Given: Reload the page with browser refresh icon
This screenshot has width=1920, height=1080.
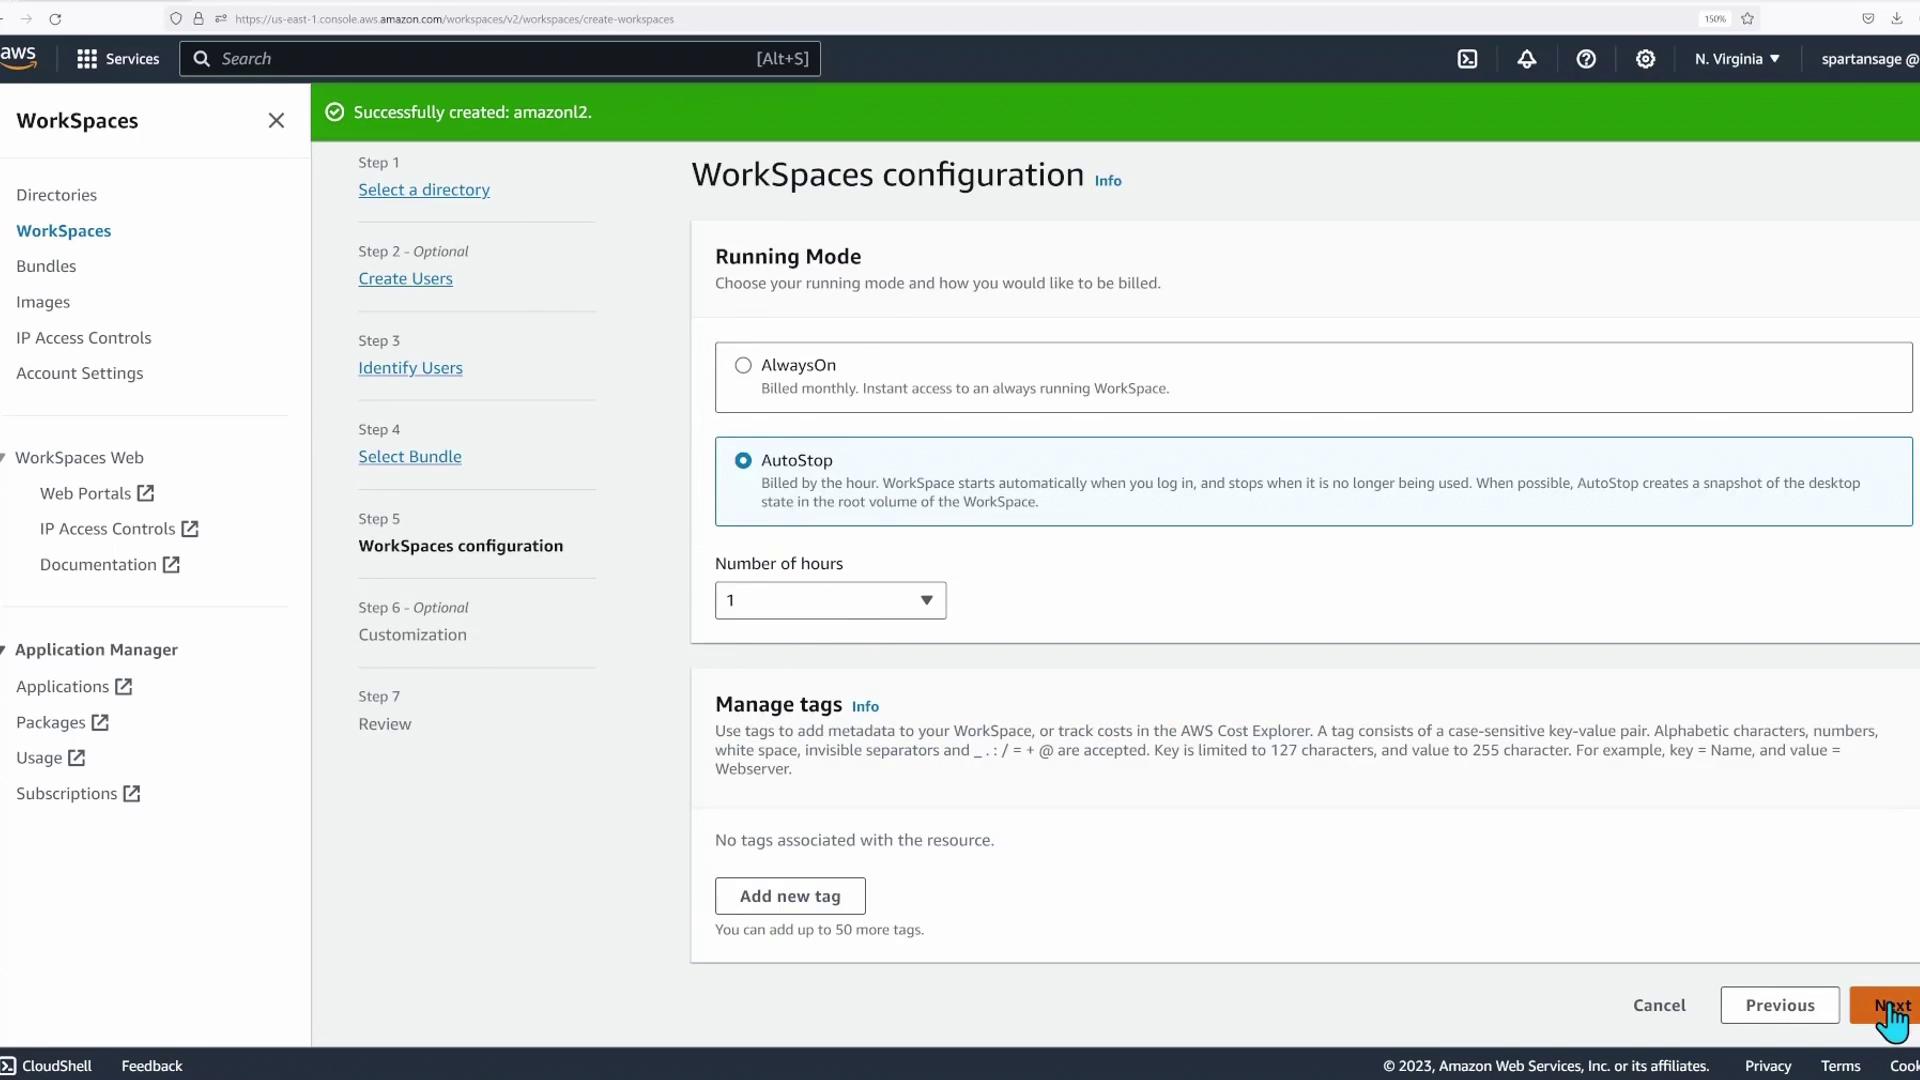Looking at the screenshot, I should click(55, 19).
